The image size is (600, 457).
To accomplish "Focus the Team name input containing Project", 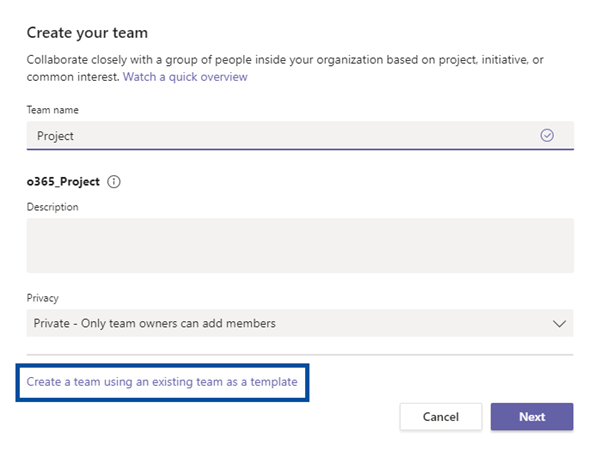I will pos(300,135).
